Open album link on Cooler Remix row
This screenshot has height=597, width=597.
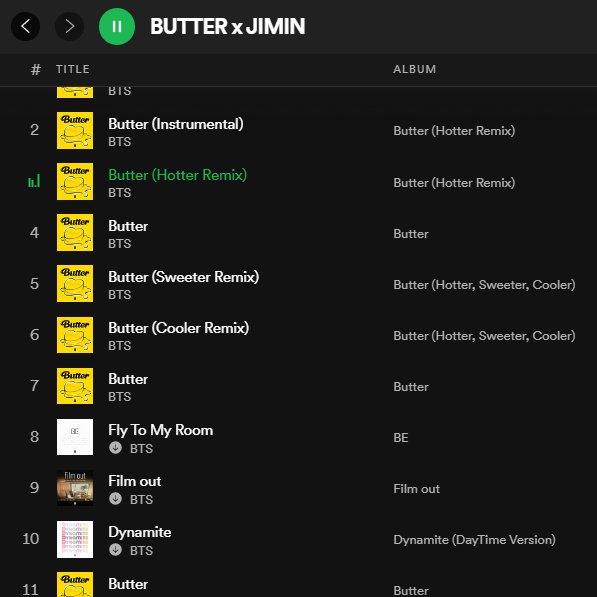tap(484, 336)
